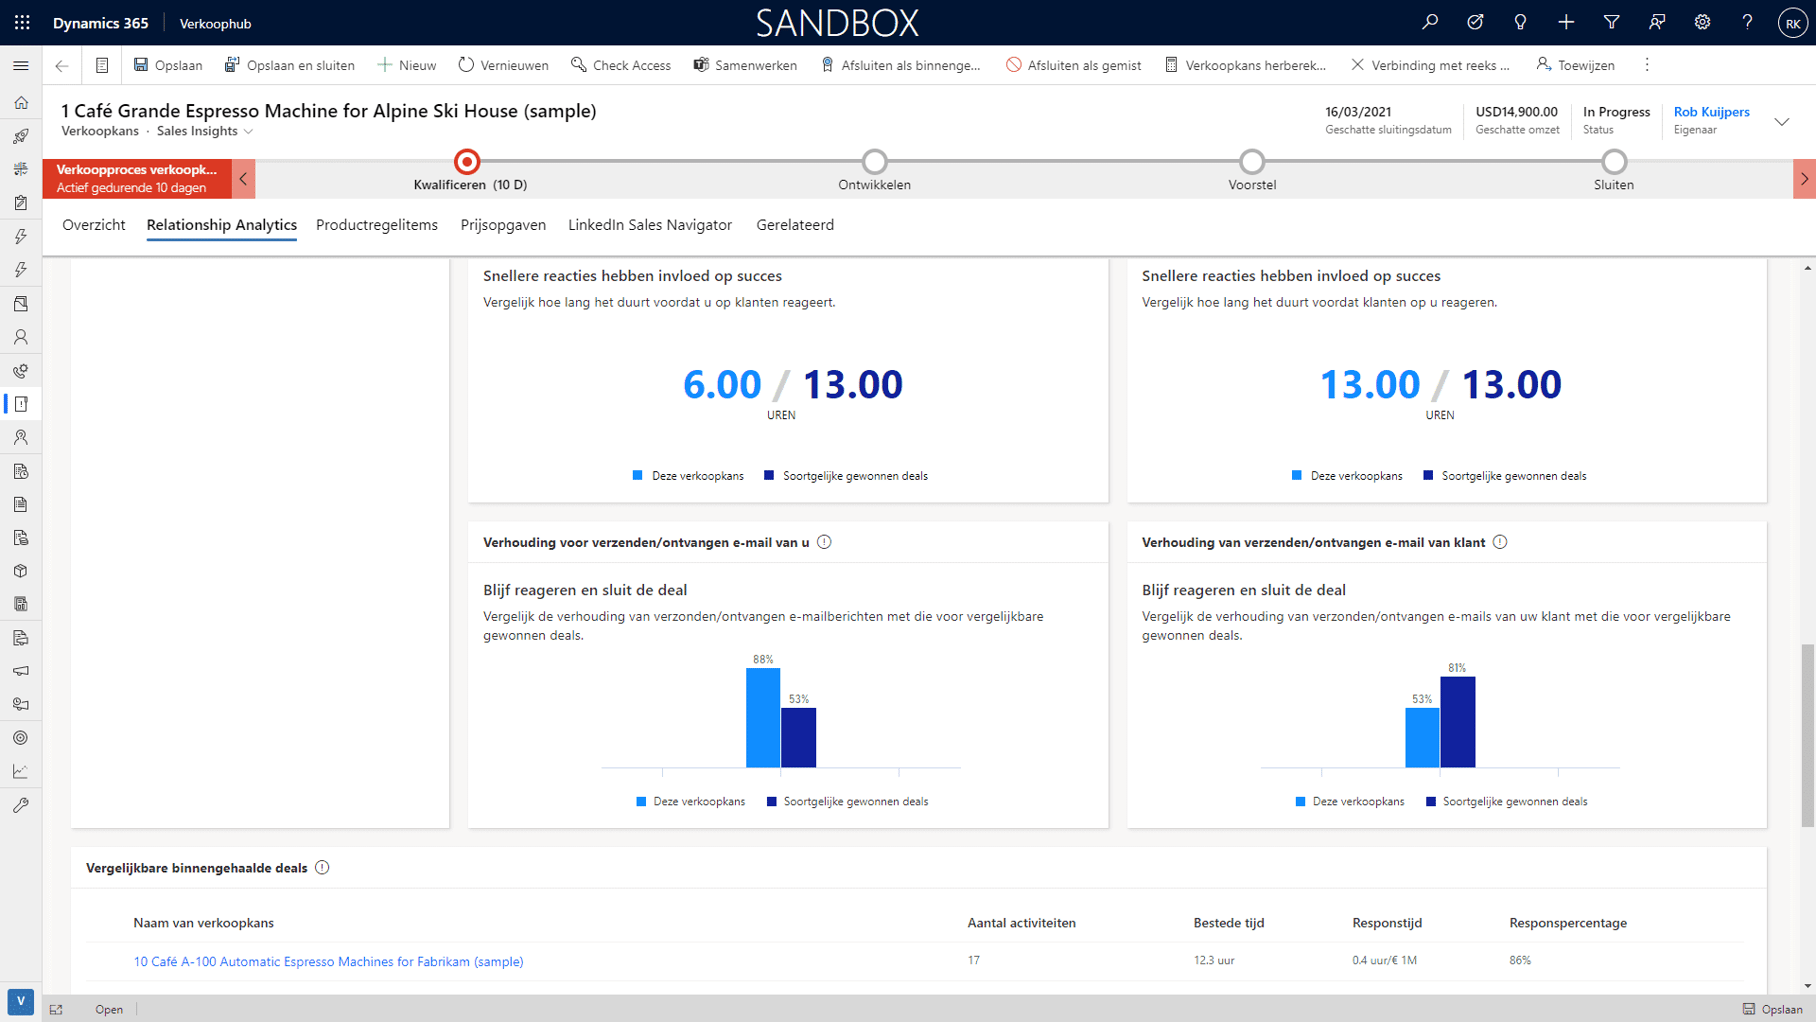Select the Kwalificeren stage circle
1816x1022 pixels.
467,161
